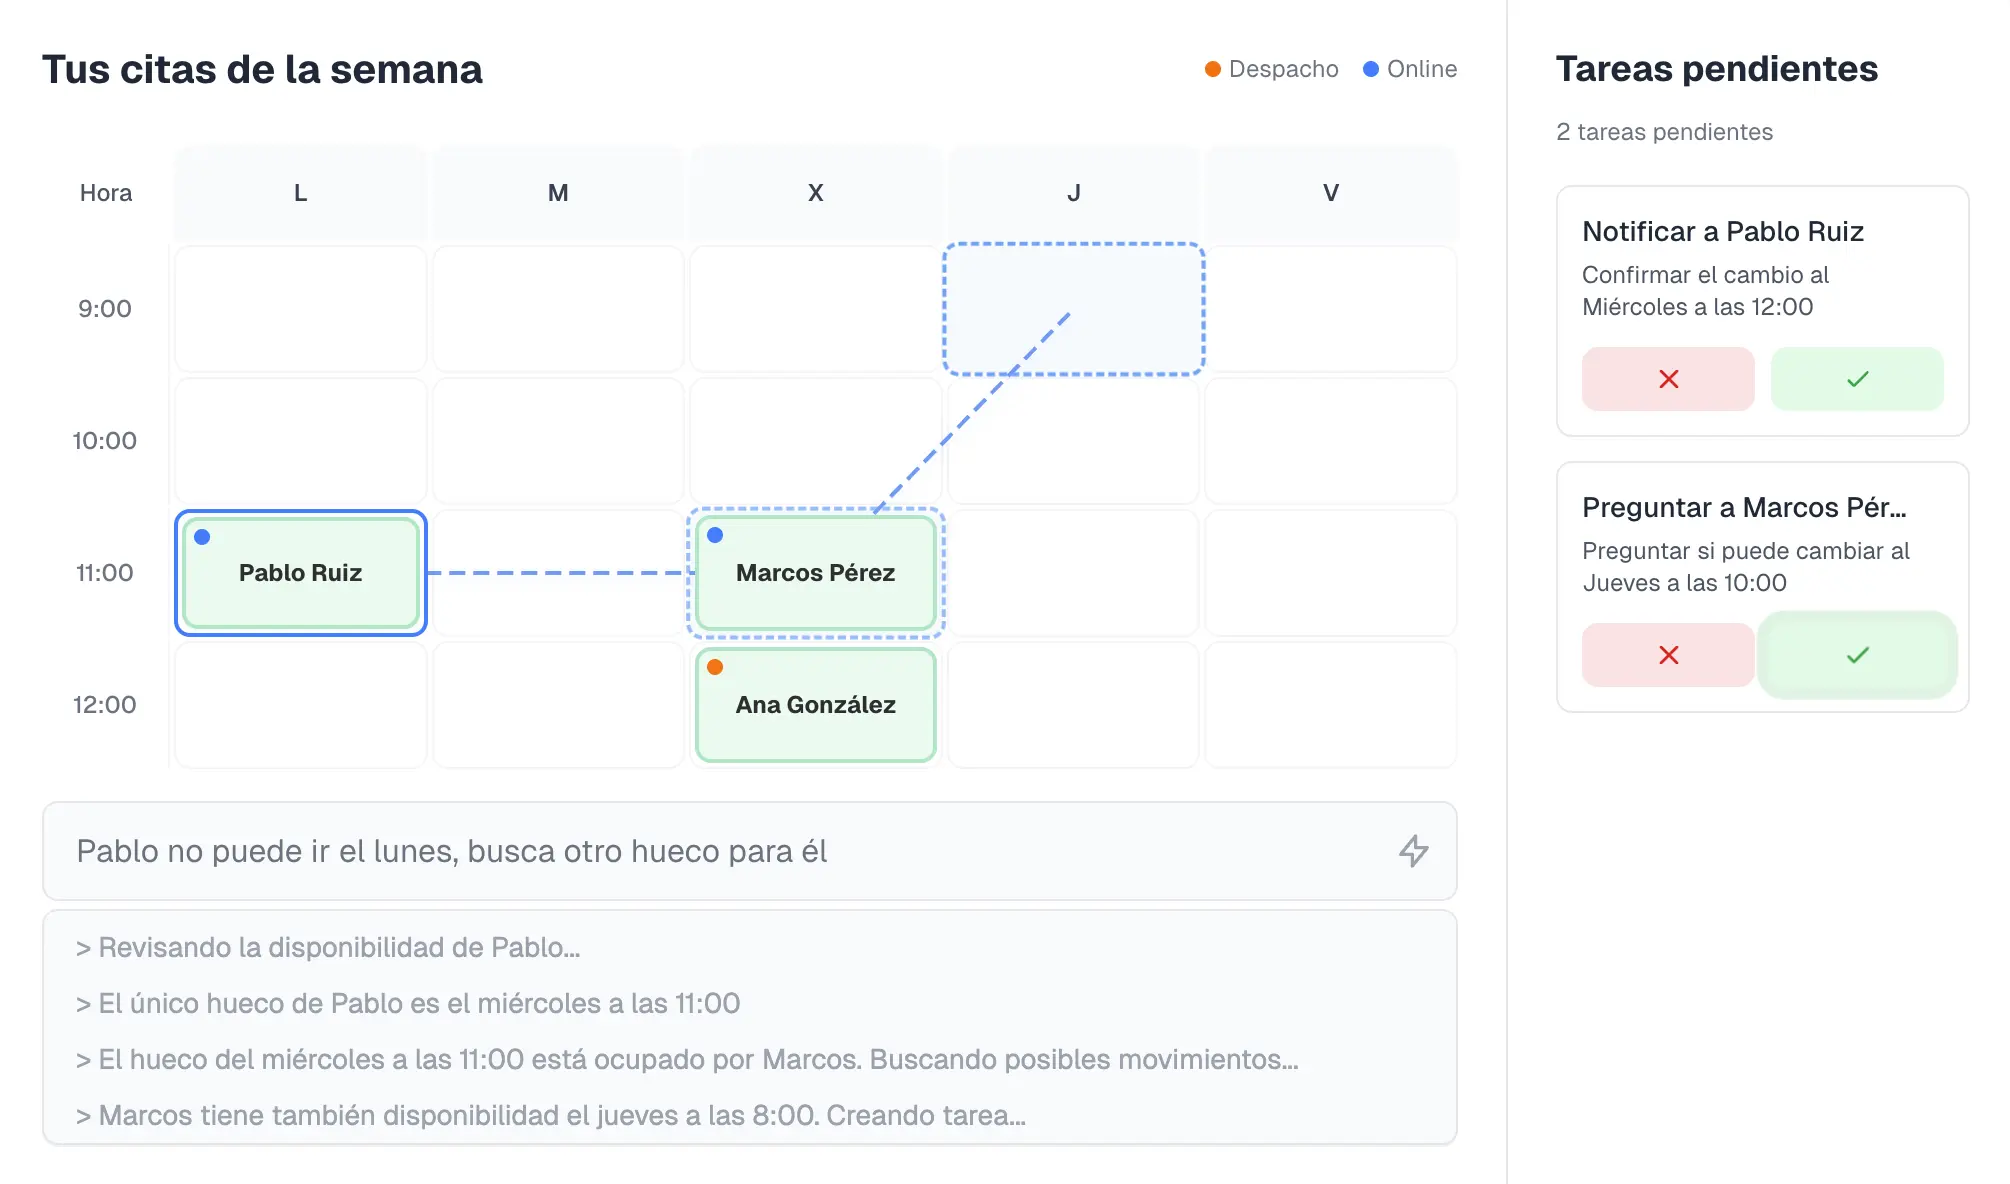
Task: Approve the Notificar a Pablo Ruiz task
Action: 1857,379
